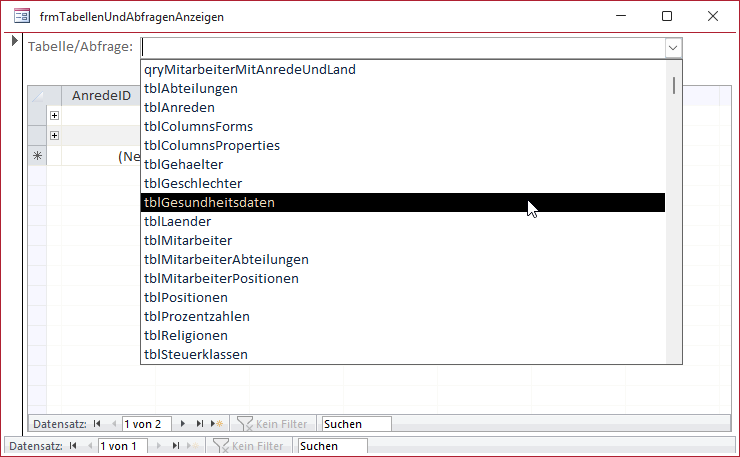Go to next record in subform navigation
This screenshot has height=457, width=740.
point(185,424)
